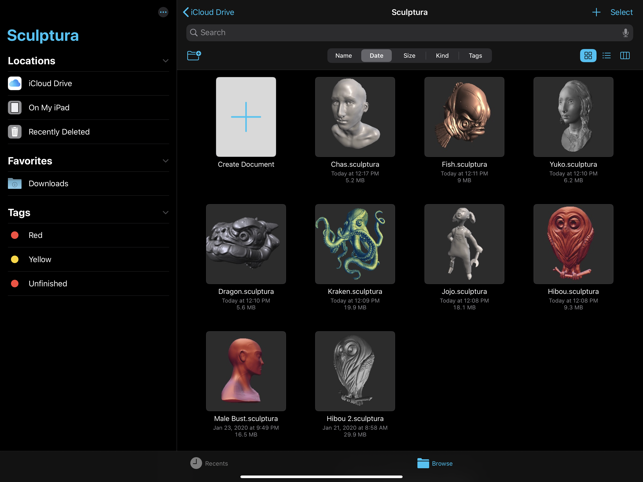The height and width of the screenshot is (482, 643).
Task: Tap the Select button
Action: click(x=621, y=12)
